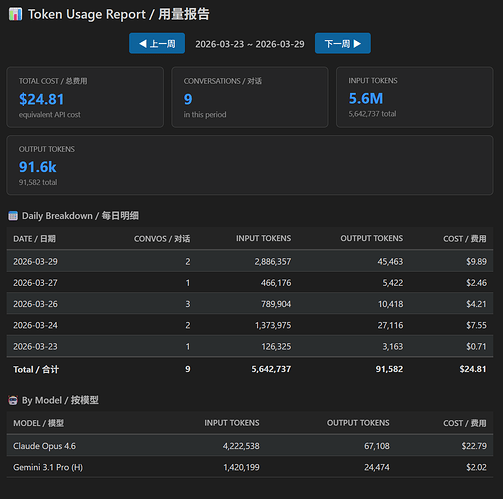This screenshot has height=499, width=503.
Task: Click the date range 2026-03-23 ~ 2026-03-29
Action: tap(250, 44)
